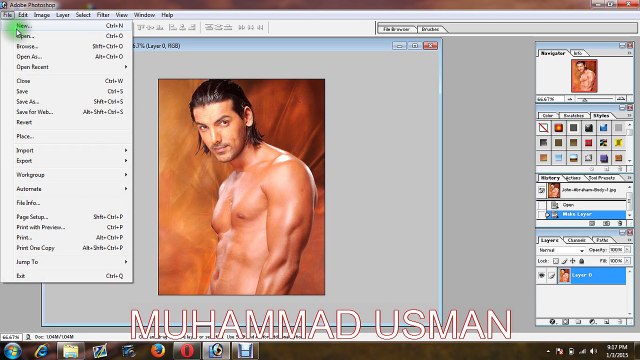
Task: Toggle Lock Transparent Pixels in Layers panel
Action: 556,261
